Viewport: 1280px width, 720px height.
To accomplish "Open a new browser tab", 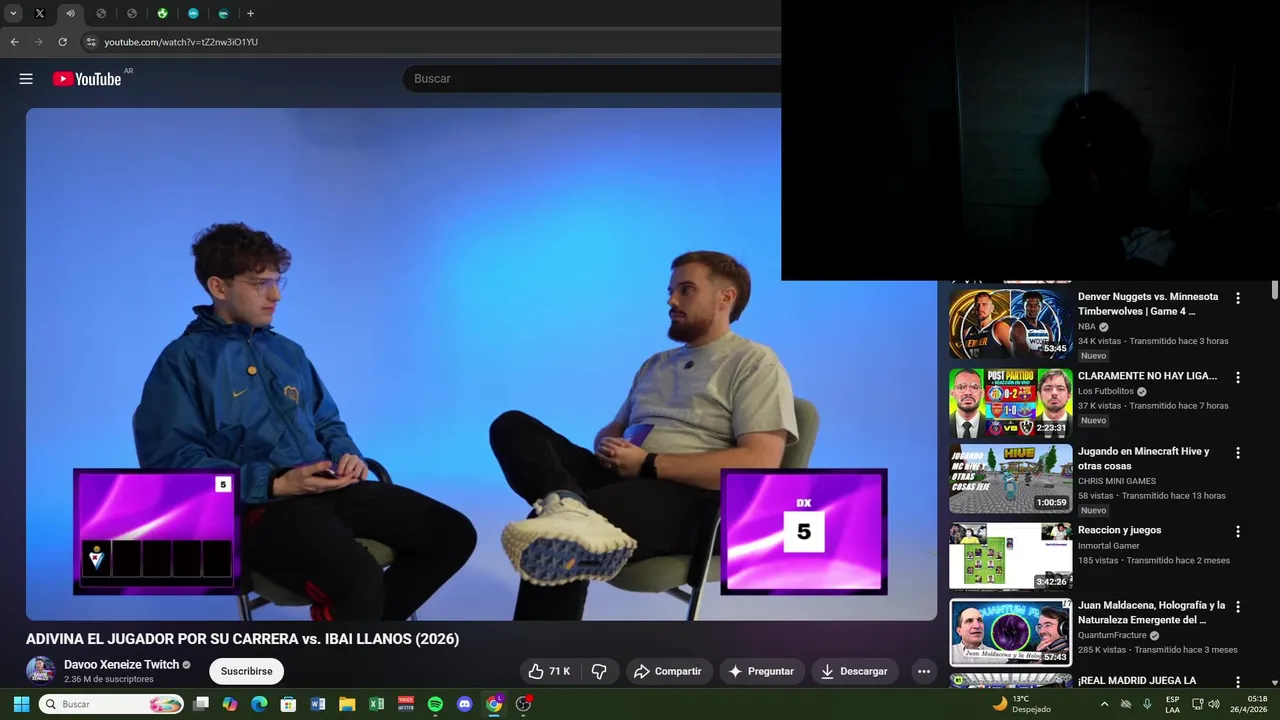I will (250, 13).
